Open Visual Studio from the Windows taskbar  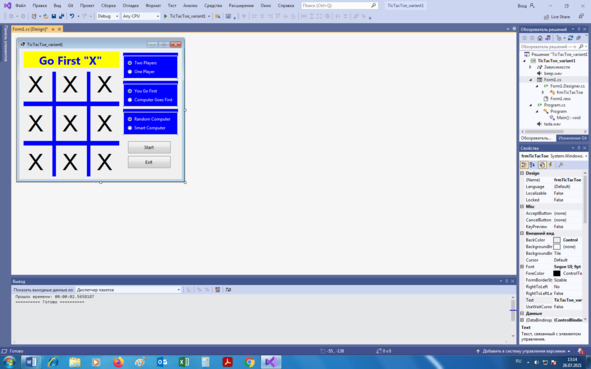tap(271, 362)
